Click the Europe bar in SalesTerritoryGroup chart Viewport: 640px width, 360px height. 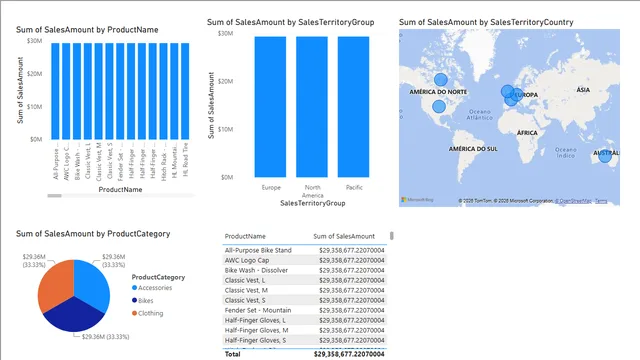(x=270, y=107)
